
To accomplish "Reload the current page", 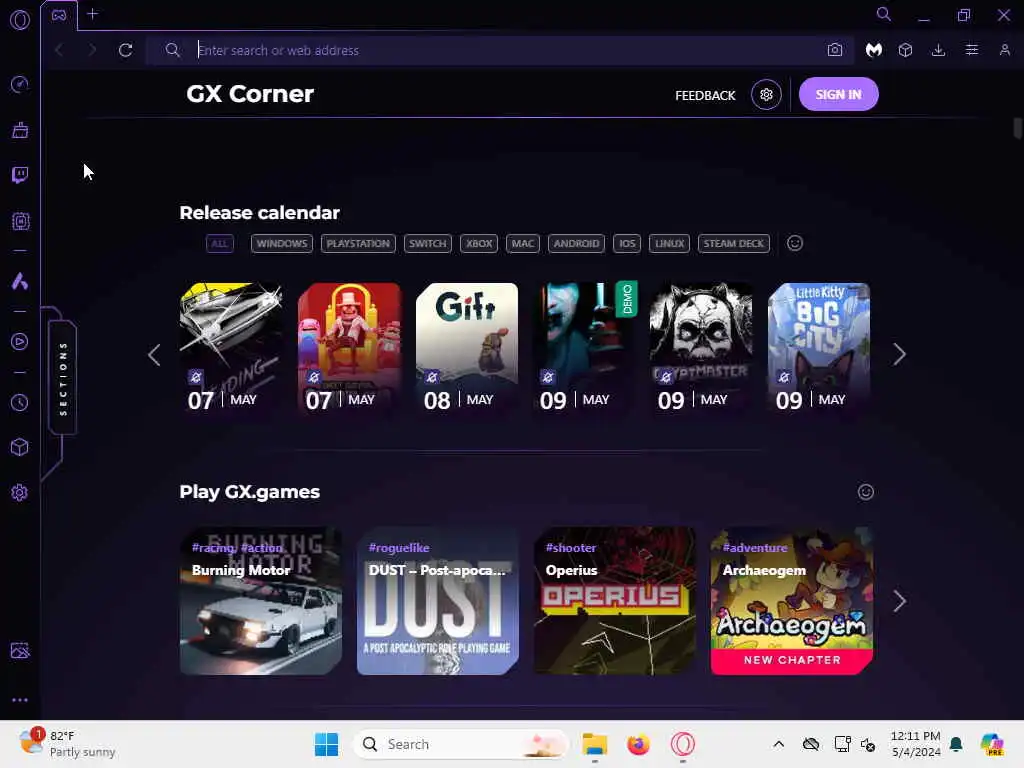I will coord(125,50).
